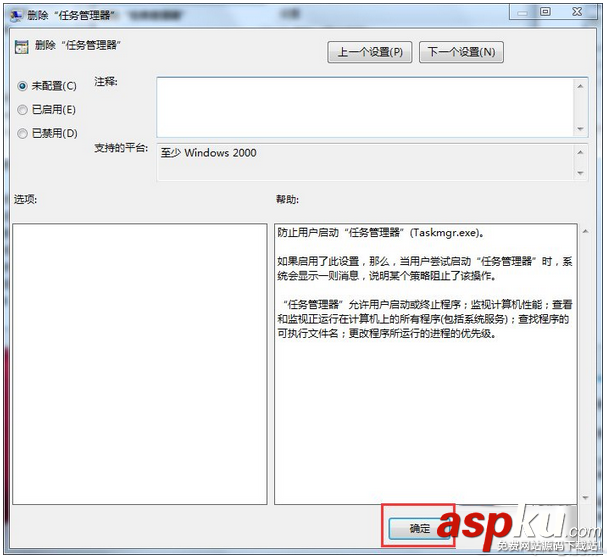Click the policy setting icon beside 删除 "任务管理器"
The width and height of the screenshot is (607, 558).
coord(21,46)
